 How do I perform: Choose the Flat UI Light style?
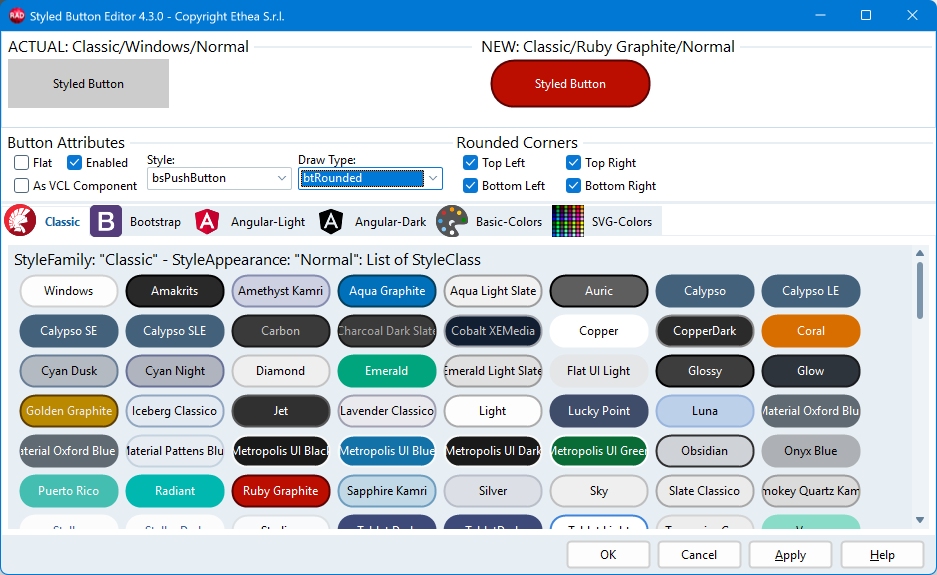pyautogui.click(x=599, y=371)
